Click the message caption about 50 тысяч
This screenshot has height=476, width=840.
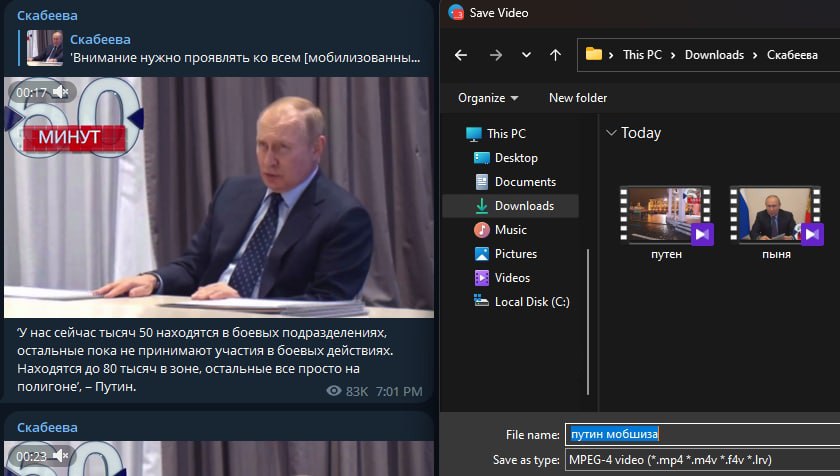[205, 359]
